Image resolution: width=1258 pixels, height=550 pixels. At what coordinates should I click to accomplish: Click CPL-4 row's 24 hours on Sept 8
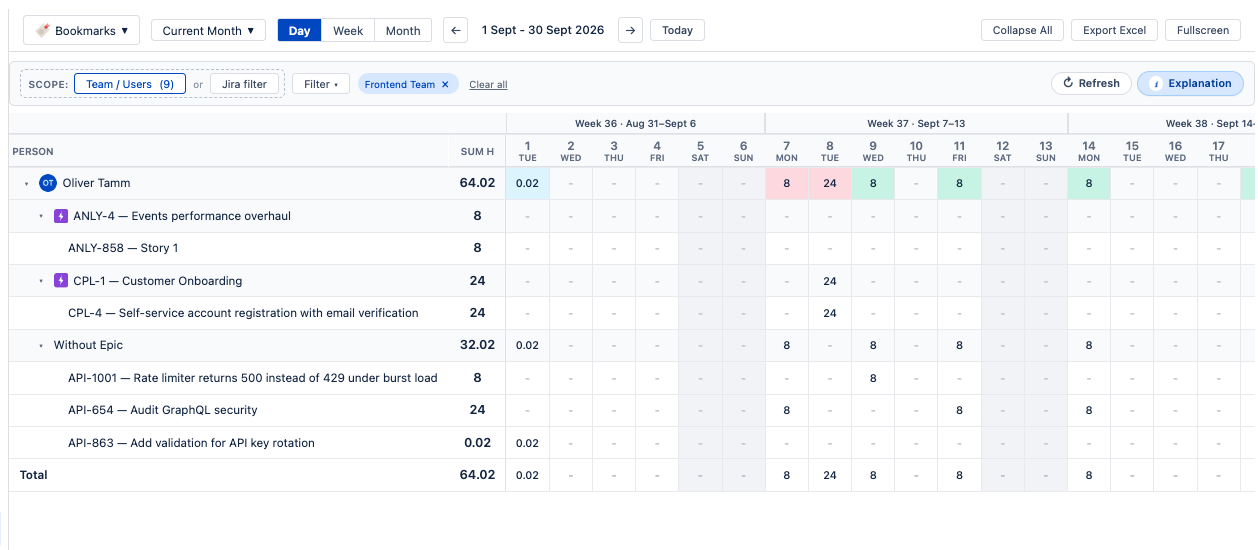click(x=830, y=313)
